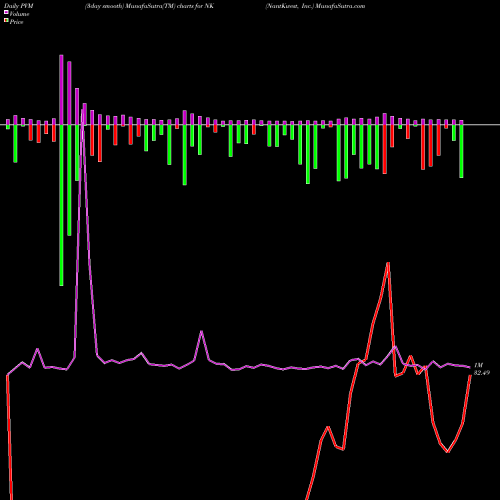Click the "(NantKwest, Inc.) MunafaSutra.com" header text
The width and height of the screenshot is (500, 500).
[x=315, y=6]
